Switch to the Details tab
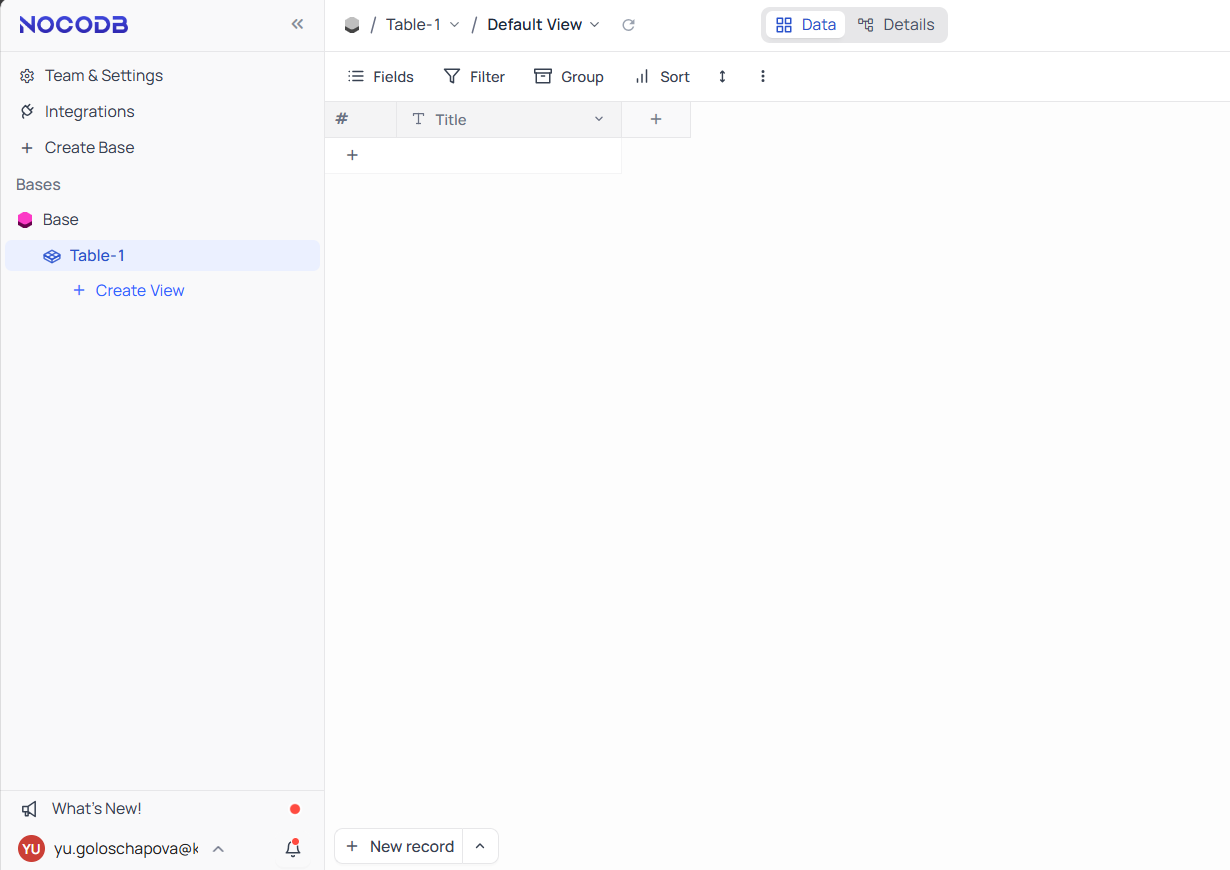This screenshot has height=870, width=1230. pyautogui.click(x=896, y=25)
